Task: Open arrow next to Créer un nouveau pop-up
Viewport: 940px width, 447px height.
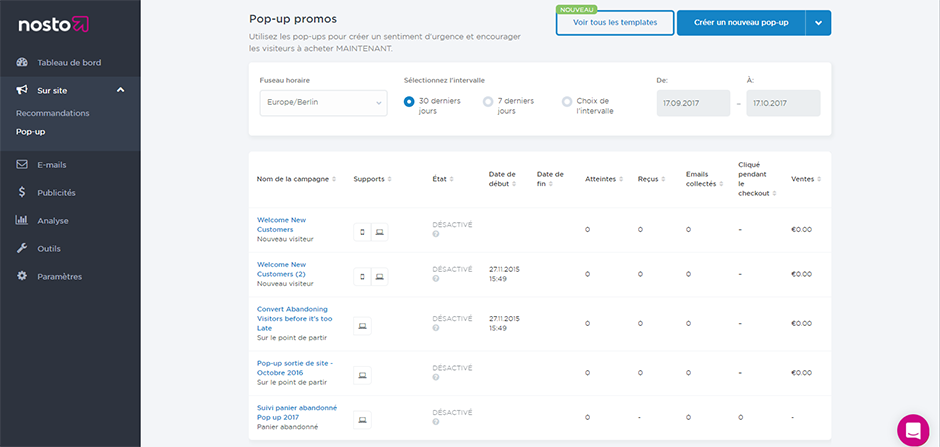Action: (818, 23)
